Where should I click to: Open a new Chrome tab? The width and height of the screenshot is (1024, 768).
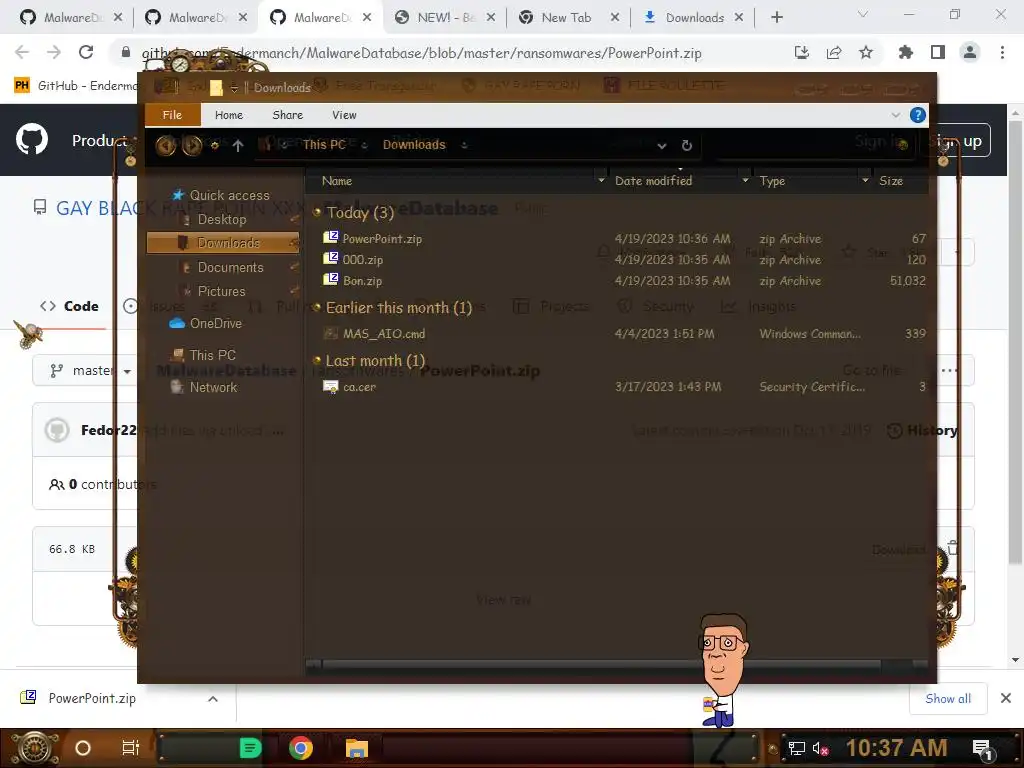[776, 18]
